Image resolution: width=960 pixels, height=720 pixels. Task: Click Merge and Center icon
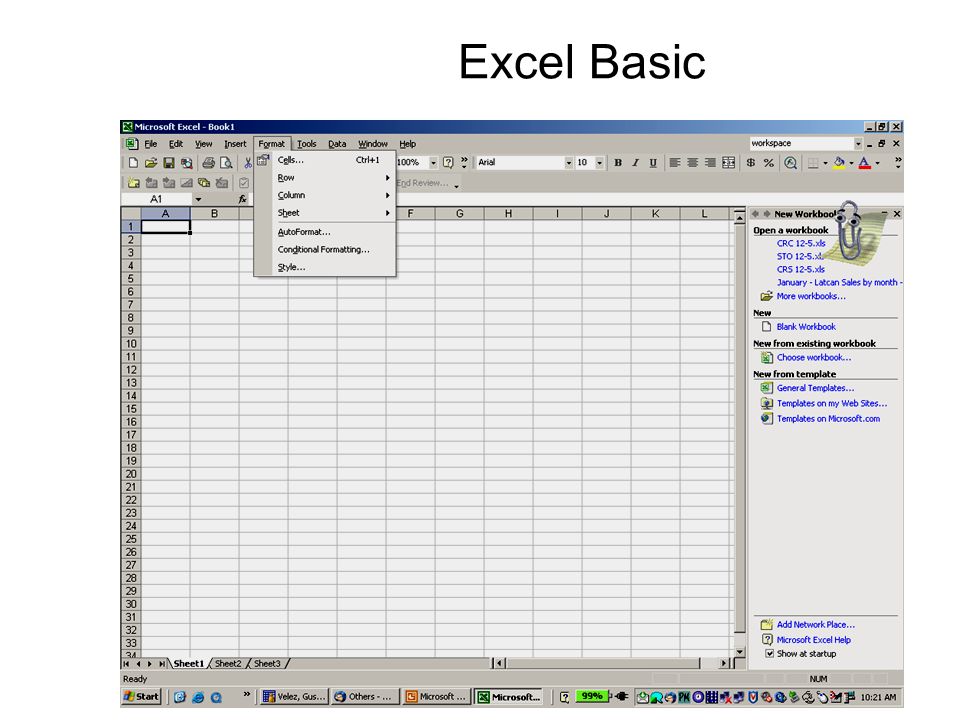729,163
